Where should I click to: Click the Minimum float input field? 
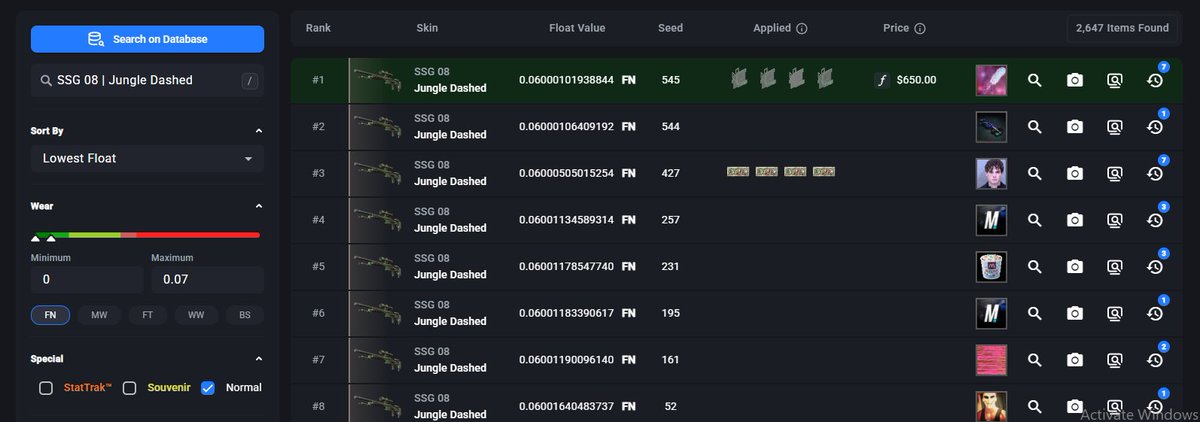click(x=87, y=279)
